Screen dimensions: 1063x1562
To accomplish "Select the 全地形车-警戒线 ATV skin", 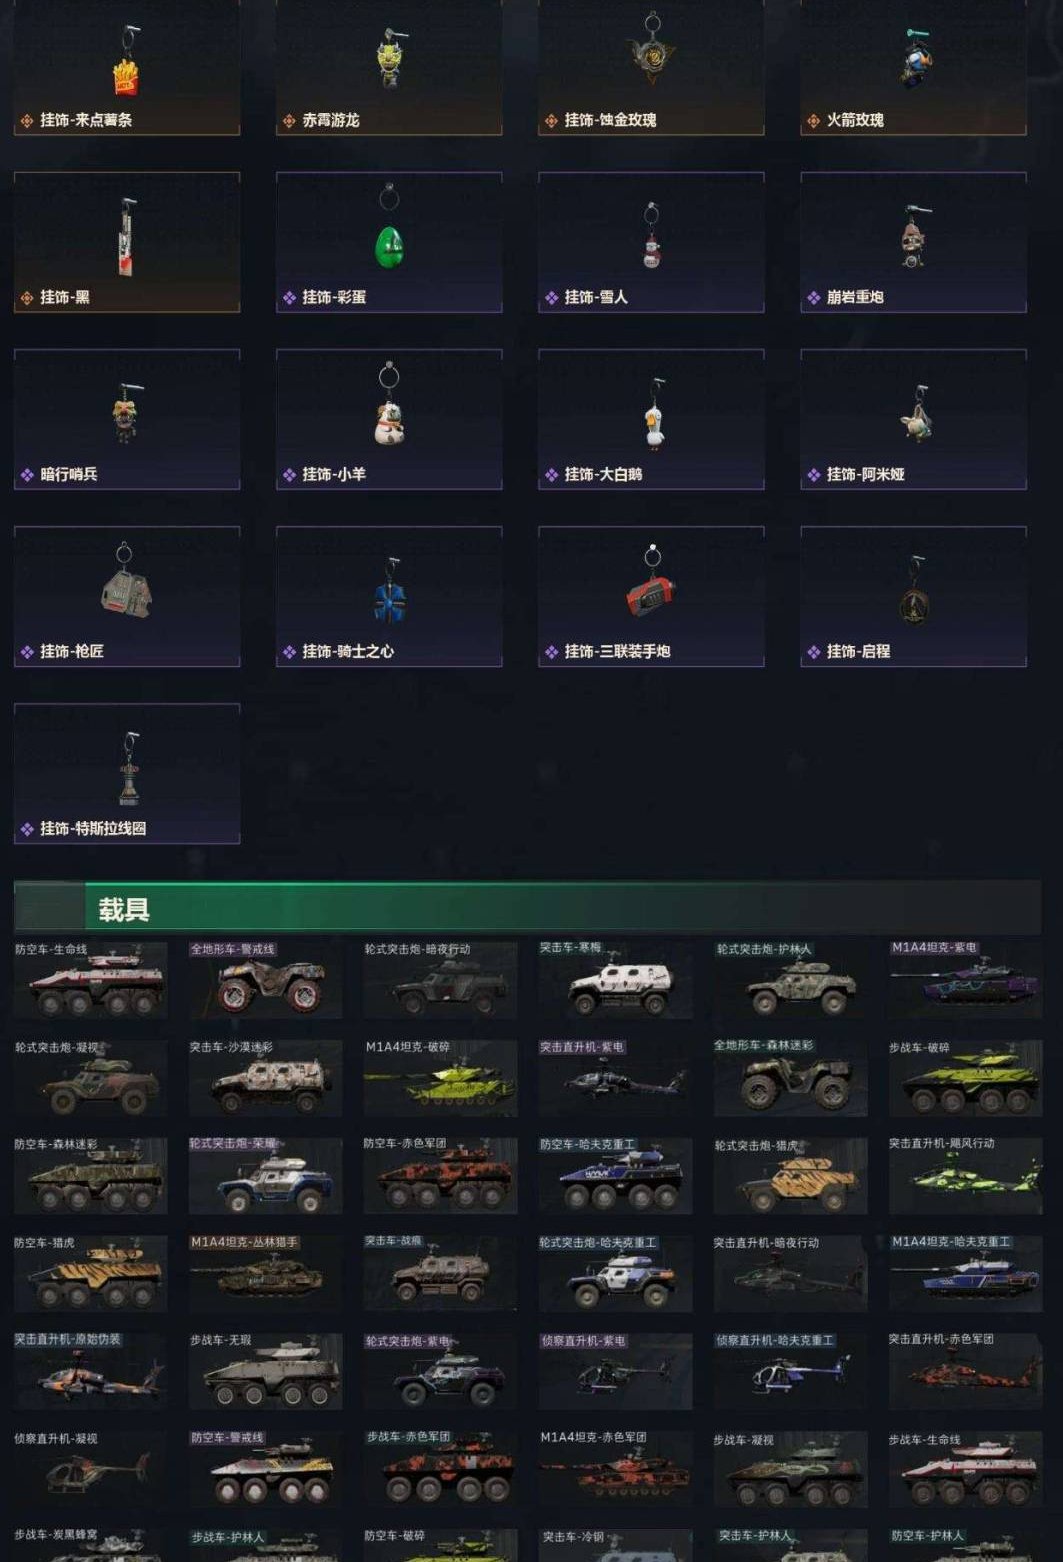I will tap(266, 980).
